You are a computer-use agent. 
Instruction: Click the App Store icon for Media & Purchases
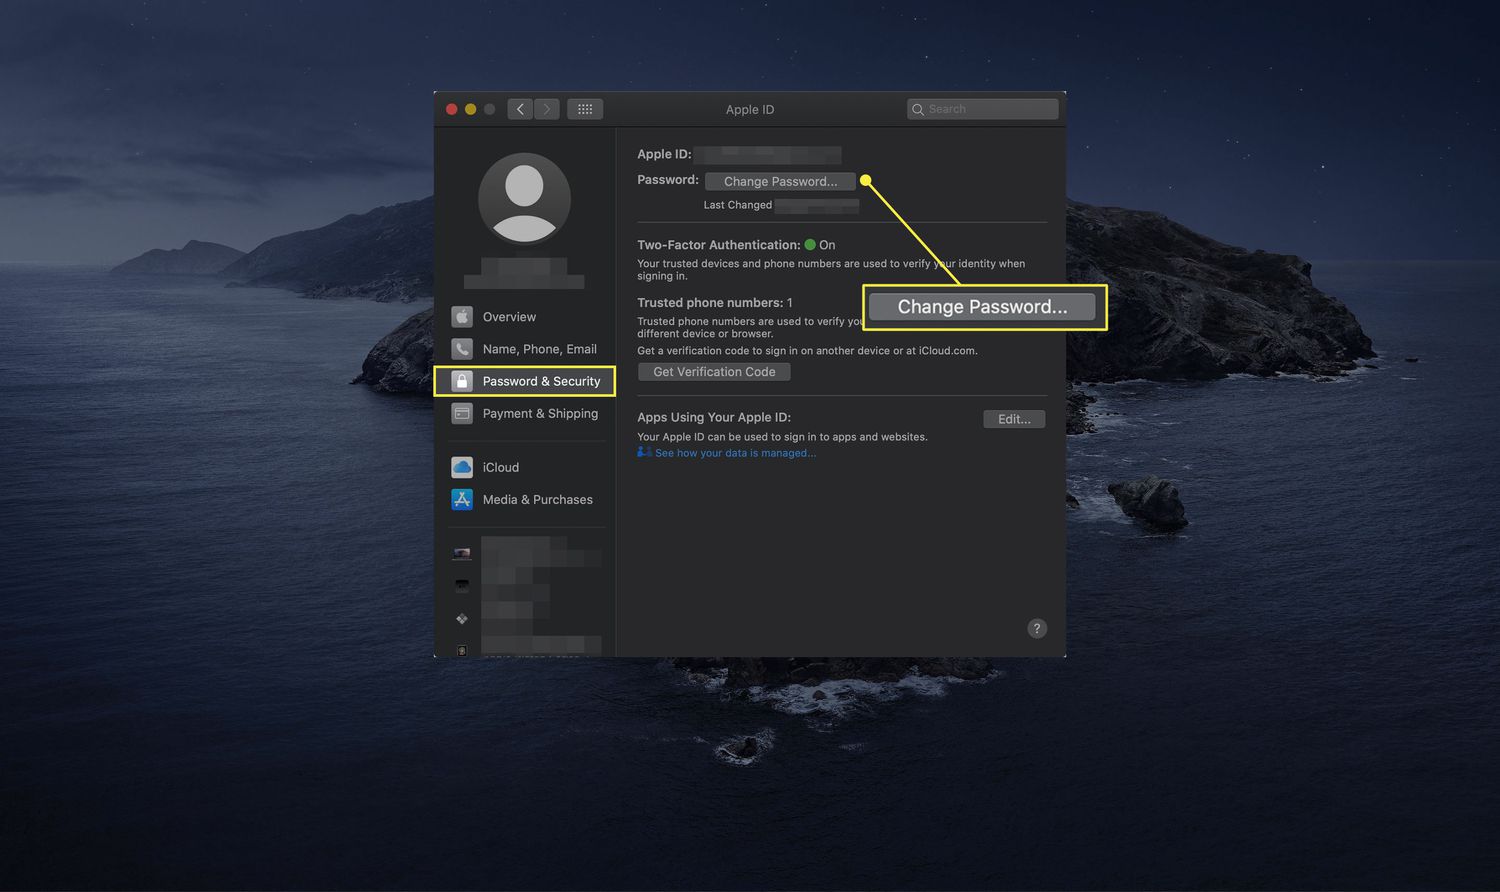(461, 499)
